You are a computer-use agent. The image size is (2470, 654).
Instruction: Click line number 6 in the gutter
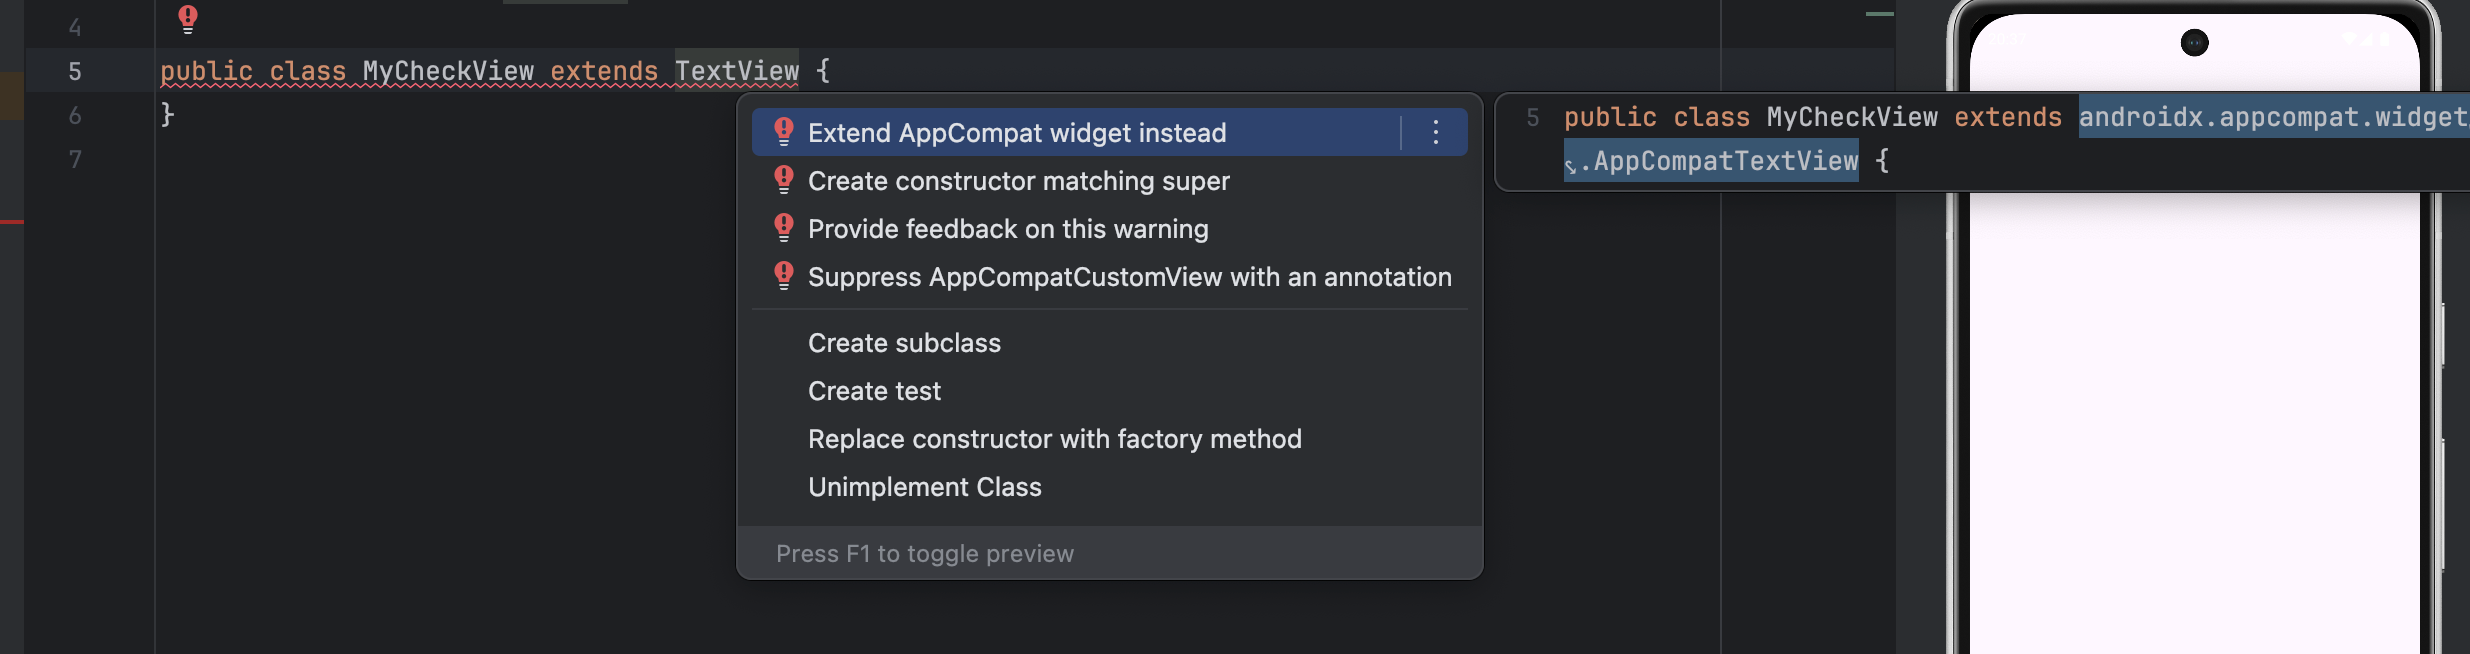tap(75, 116)
